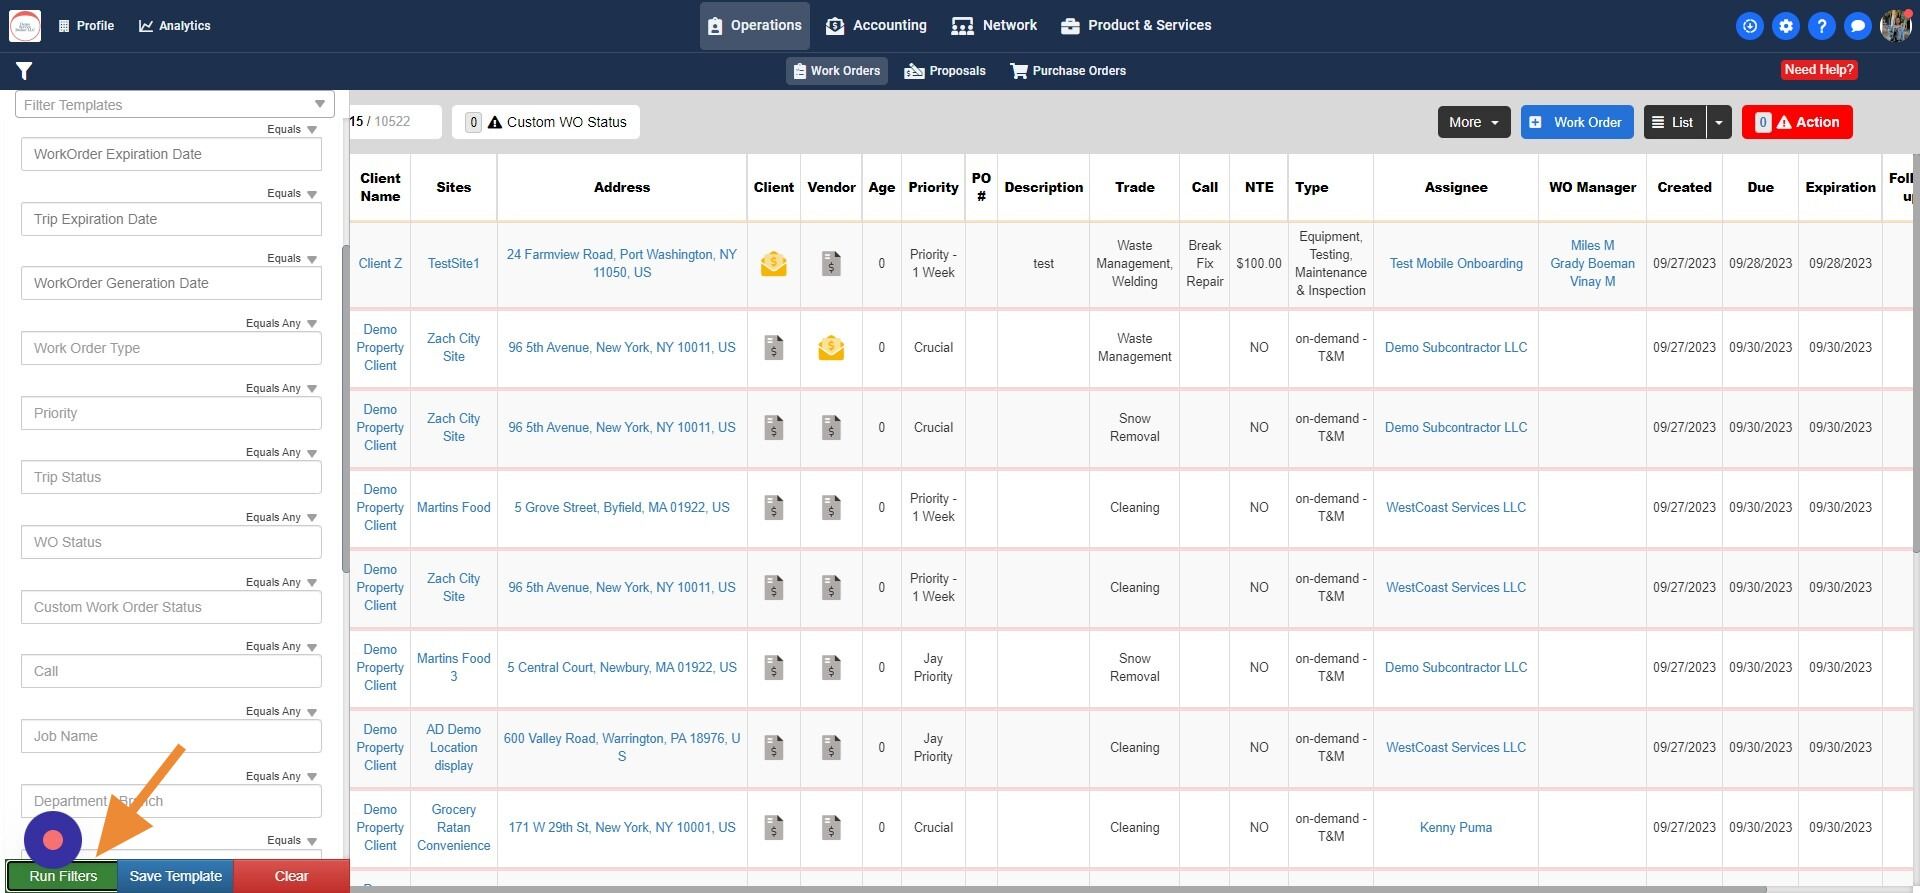The image size is (1920, 893).
Task: Open the help question mark icon
Action: pos(1822,26)
